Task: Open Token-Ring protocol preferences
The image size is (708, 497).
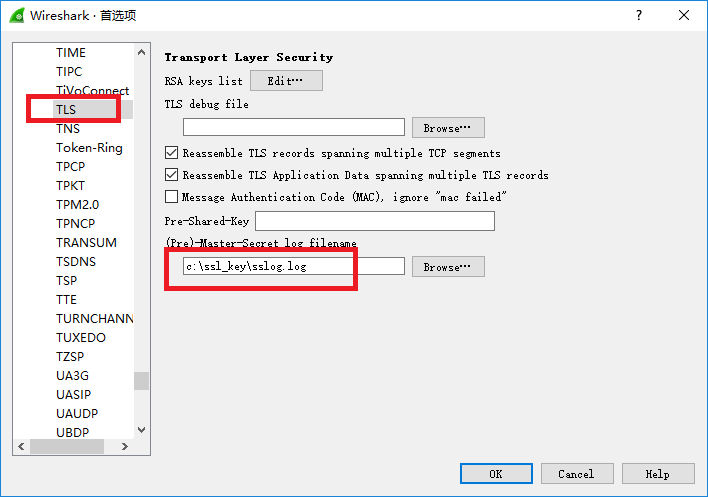Action: (x=89, y=147)
